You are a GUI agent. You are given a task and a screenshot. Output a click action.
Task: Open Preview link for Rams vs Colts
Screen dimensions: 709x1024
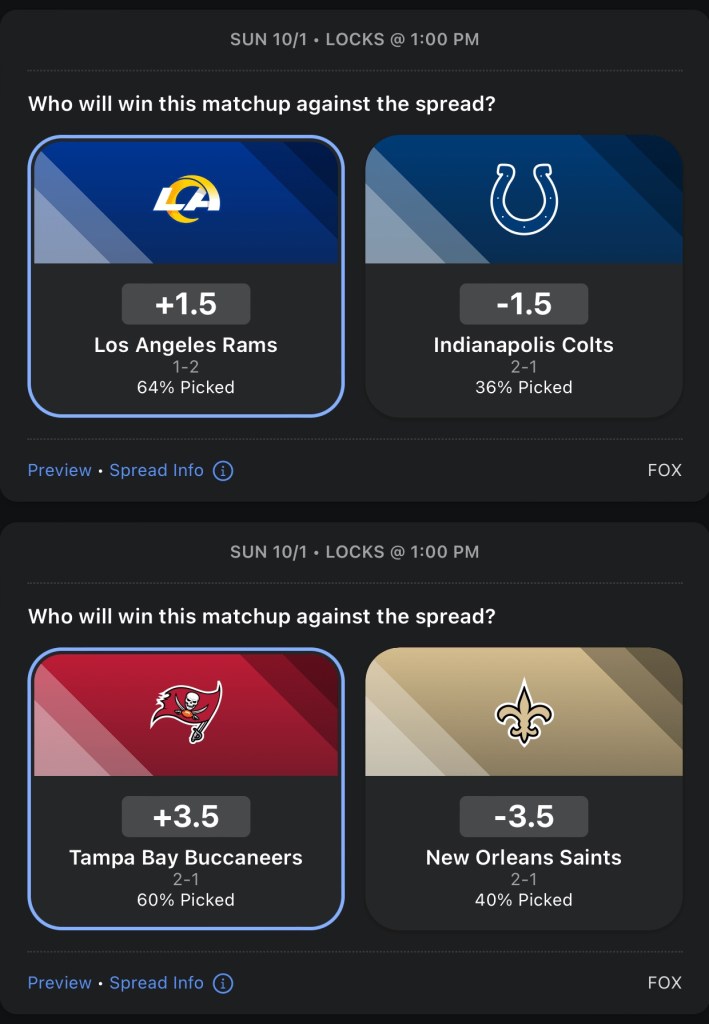point(59,470)
